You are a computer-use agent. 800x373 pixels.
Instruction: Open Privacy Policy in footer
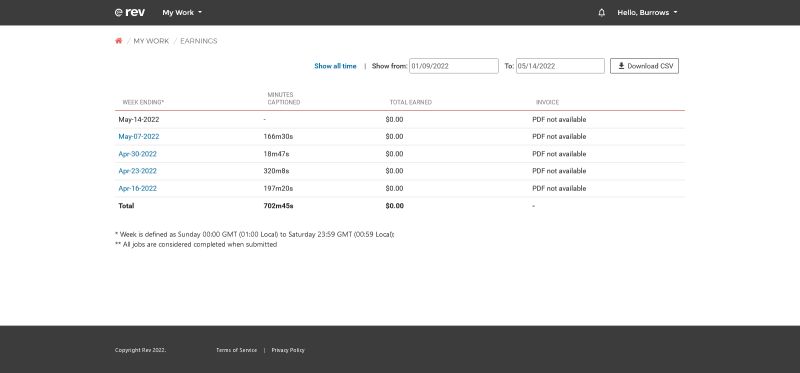pyautogui.click(x=288, y=350)
